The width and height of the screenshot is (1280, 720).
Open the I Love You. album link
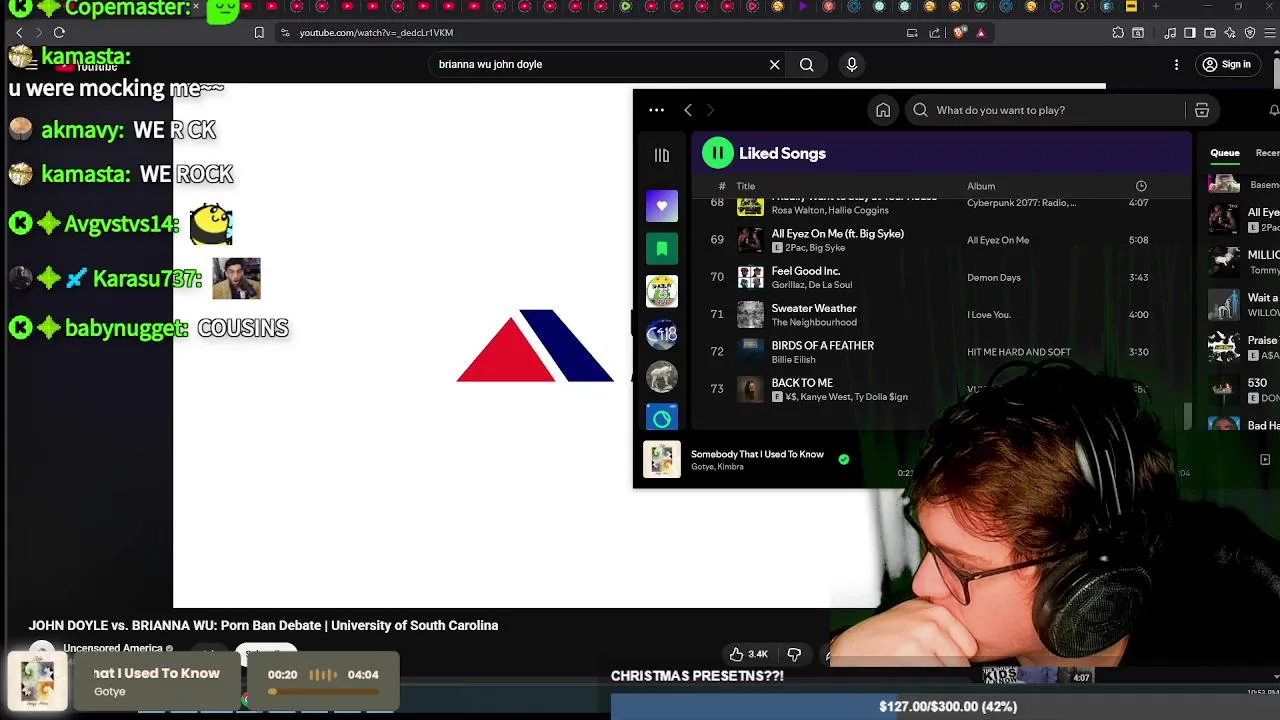click(989, 315)
